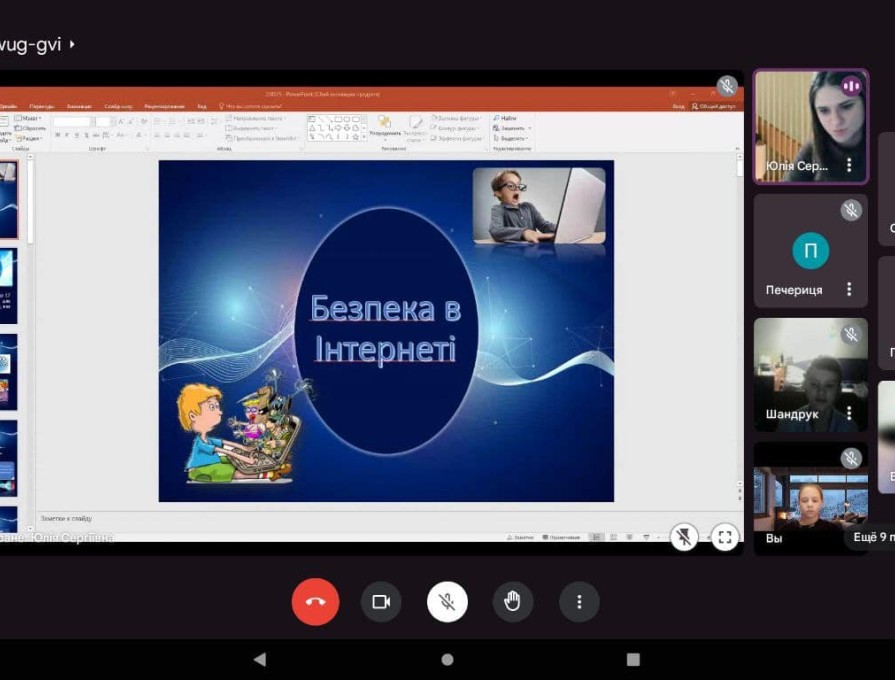Click the Экспресс-стили quick styles icon
Image resolution: width=895 pixels, height=680 pixels.
(x=415, y=127)
